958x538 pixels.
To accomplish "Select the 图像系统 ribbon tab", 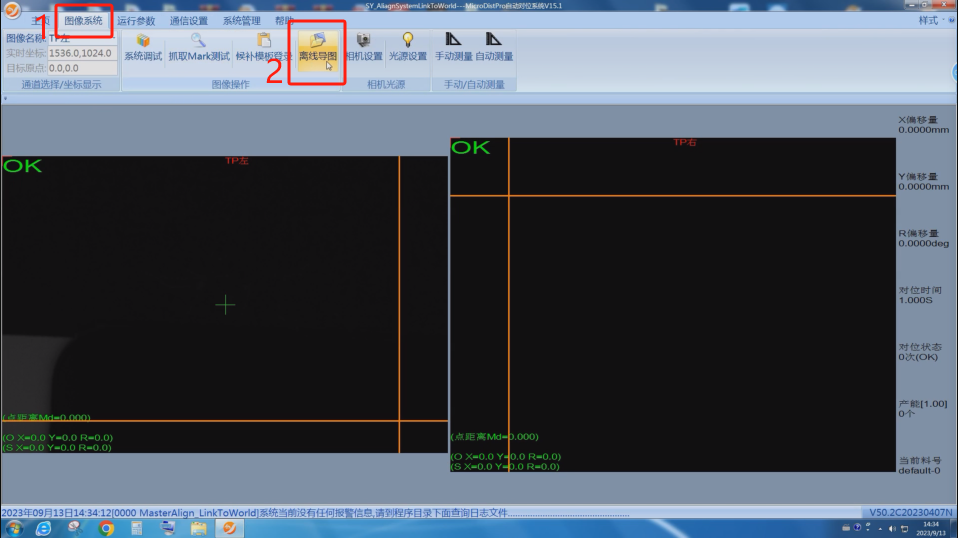I will click(83, 20).
